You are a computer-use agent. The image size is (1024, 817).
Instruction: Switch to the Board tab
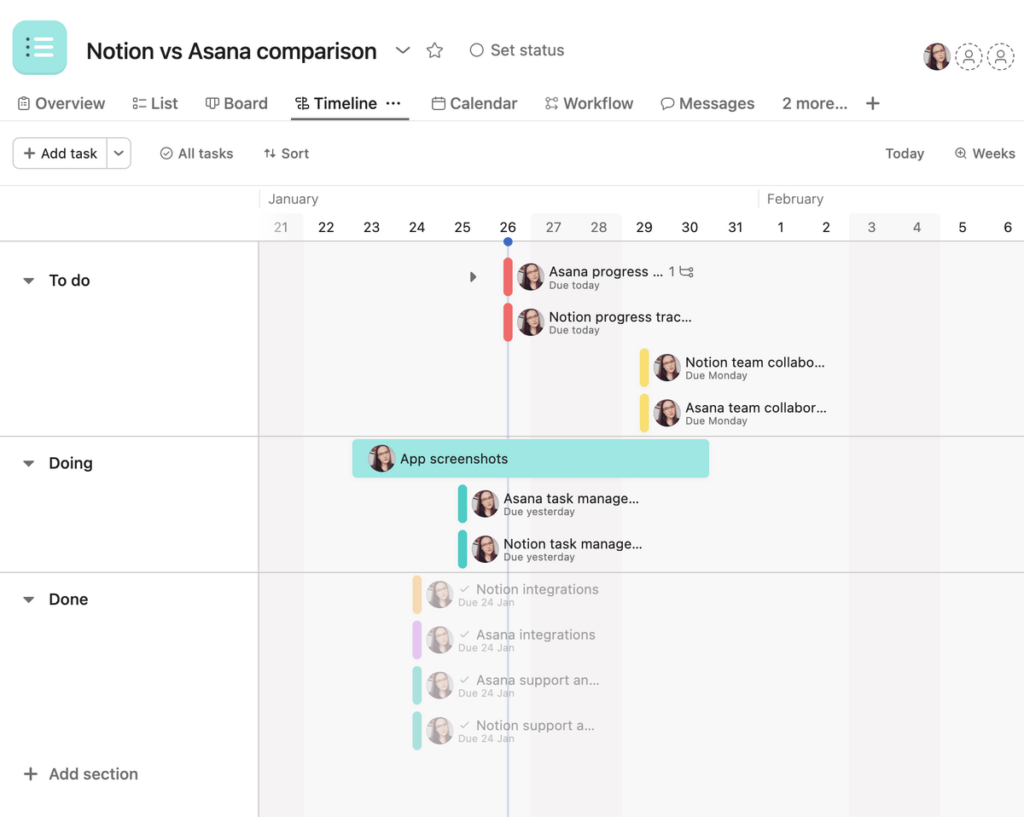236,103
